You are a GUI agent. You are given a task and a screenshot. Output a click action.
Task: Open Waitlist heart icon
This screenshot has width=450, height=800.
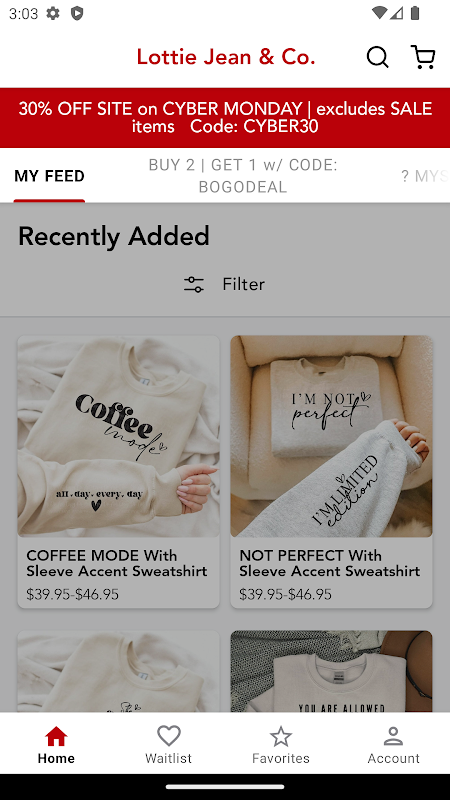pos(169,736)
